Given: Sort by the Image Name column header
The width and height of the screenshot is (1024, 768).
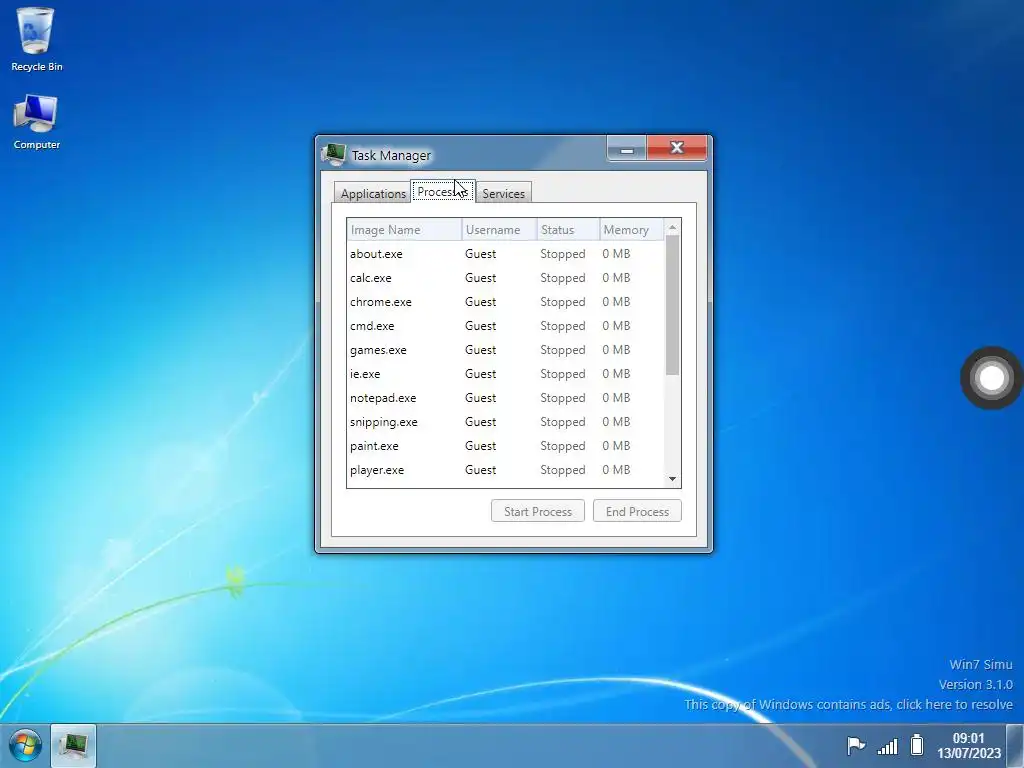Looking at the screenshot, I should (x=404, y=230).
